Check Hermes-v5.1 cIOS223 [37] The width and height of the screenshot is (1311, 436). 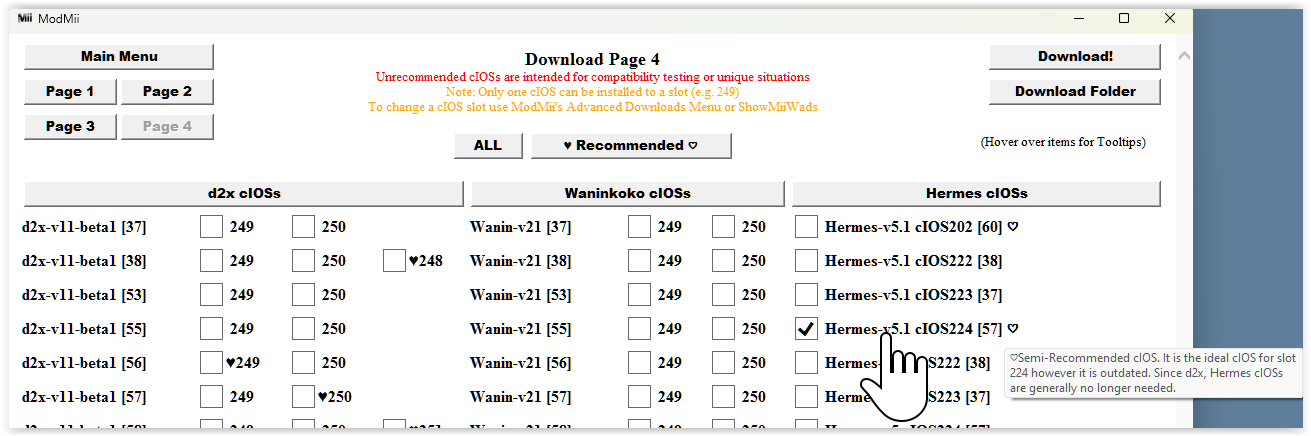pos(806,295)
